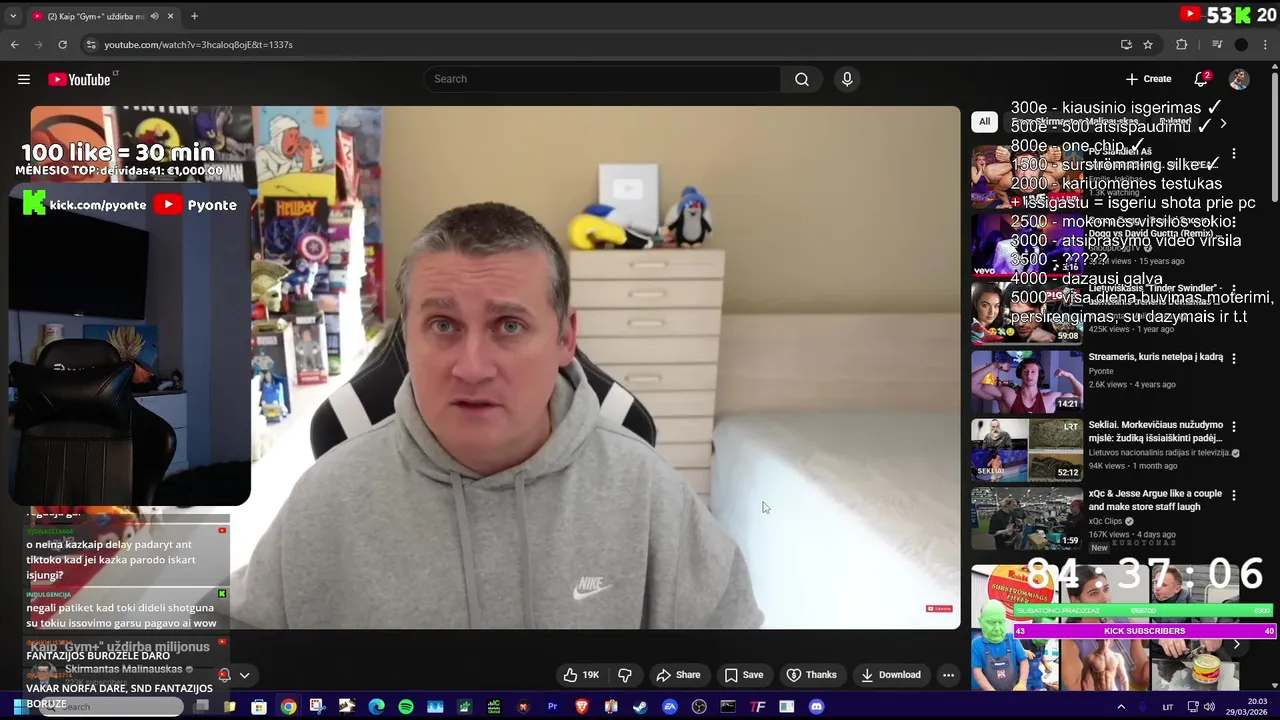Open the Pyonte channel link on Streameris video
The image size is (1280, 720).
point(1101,371)
